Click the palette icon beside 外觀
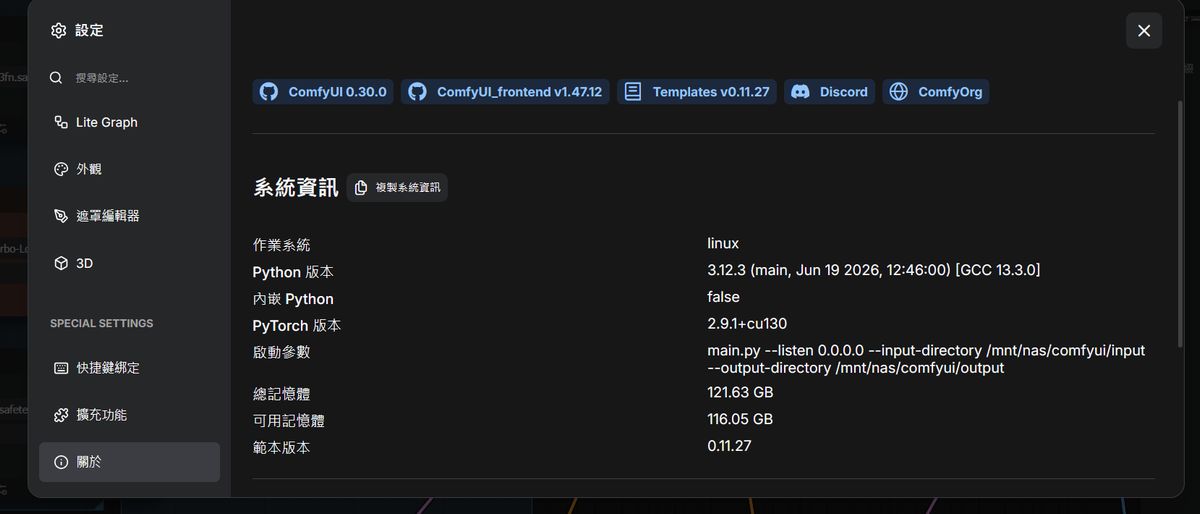The width and height of the screenshot is (1200, 514). click(60, 169)
